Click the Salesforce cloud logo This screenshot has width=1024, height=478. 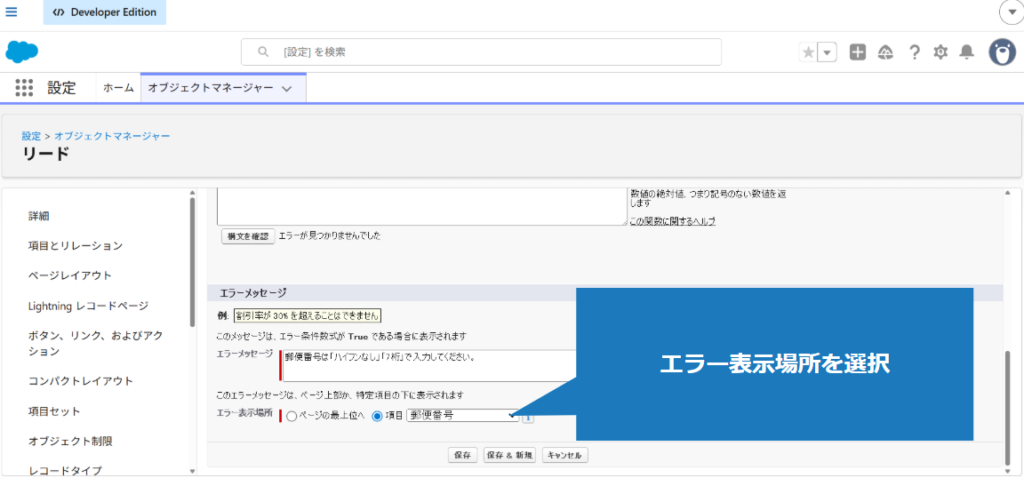point(21,52)
